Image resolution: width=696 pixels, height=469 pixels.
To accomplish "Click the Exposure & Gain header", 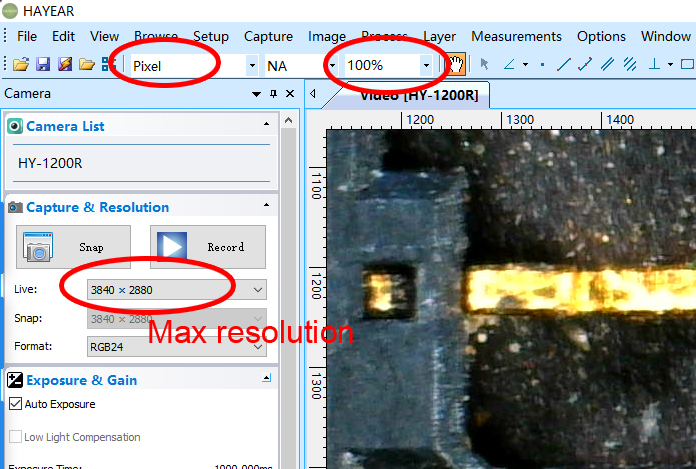I will coord(81,380).
